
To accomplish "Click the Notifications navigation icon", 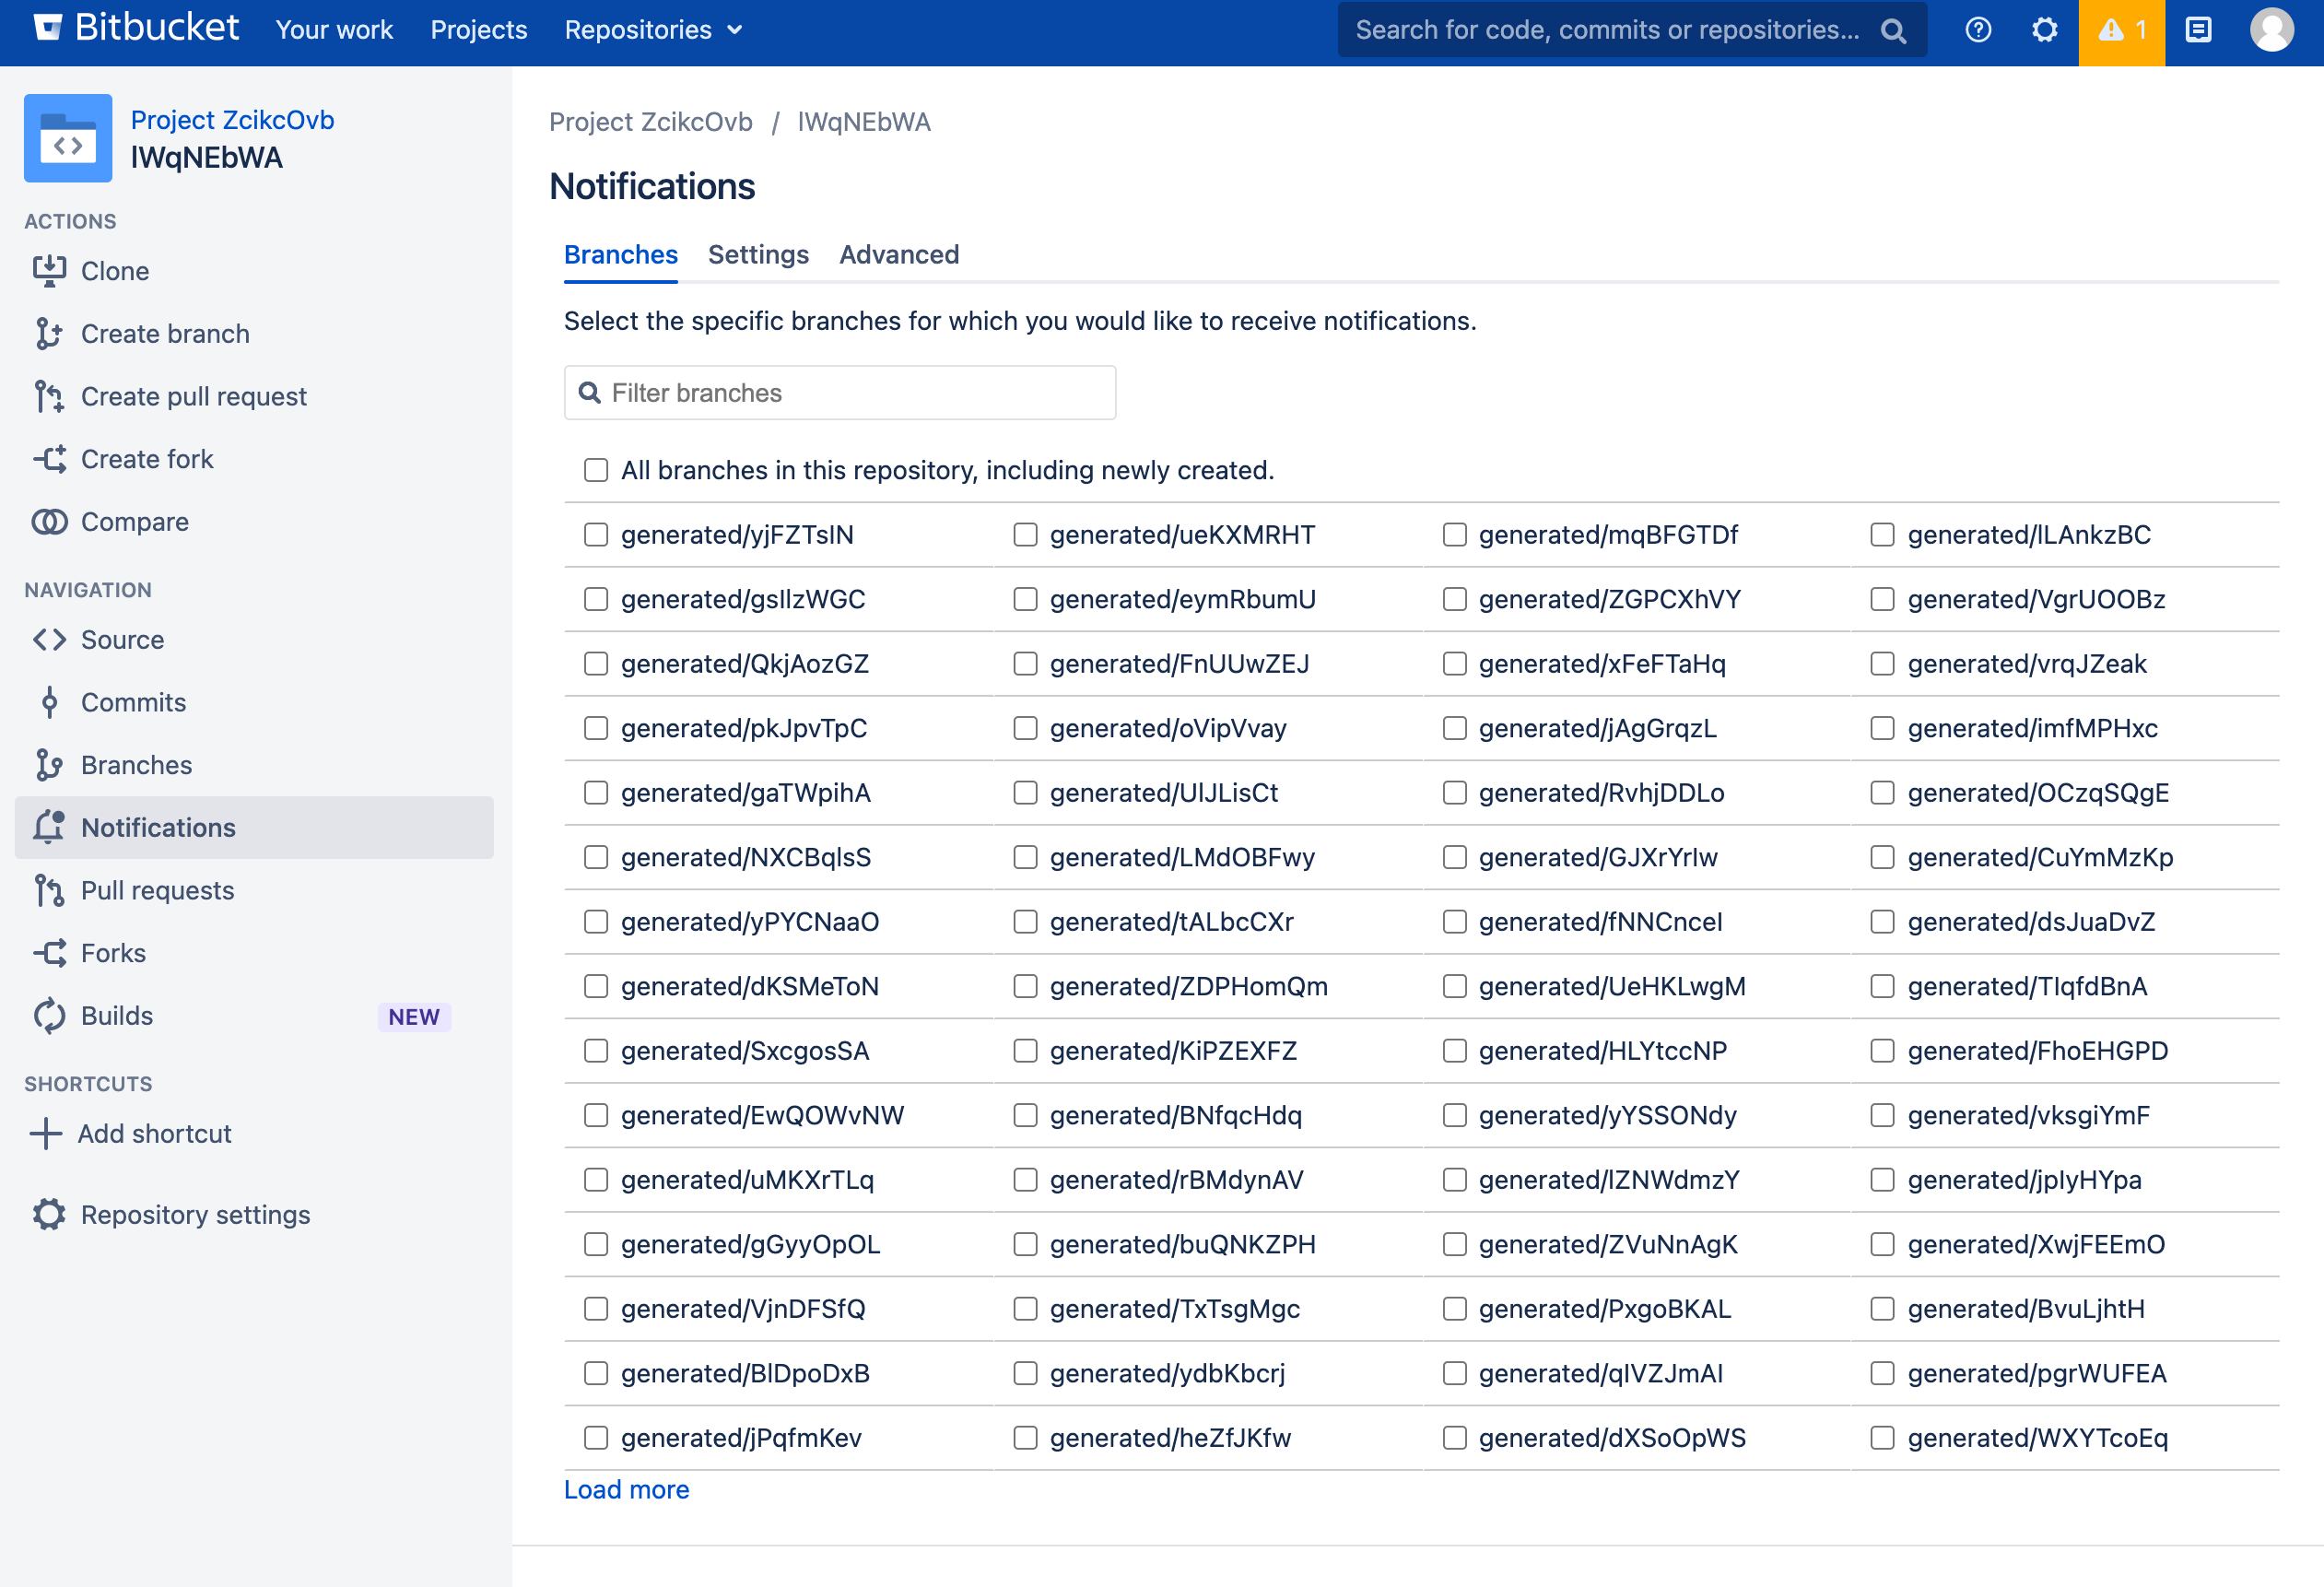I will 48,826.
